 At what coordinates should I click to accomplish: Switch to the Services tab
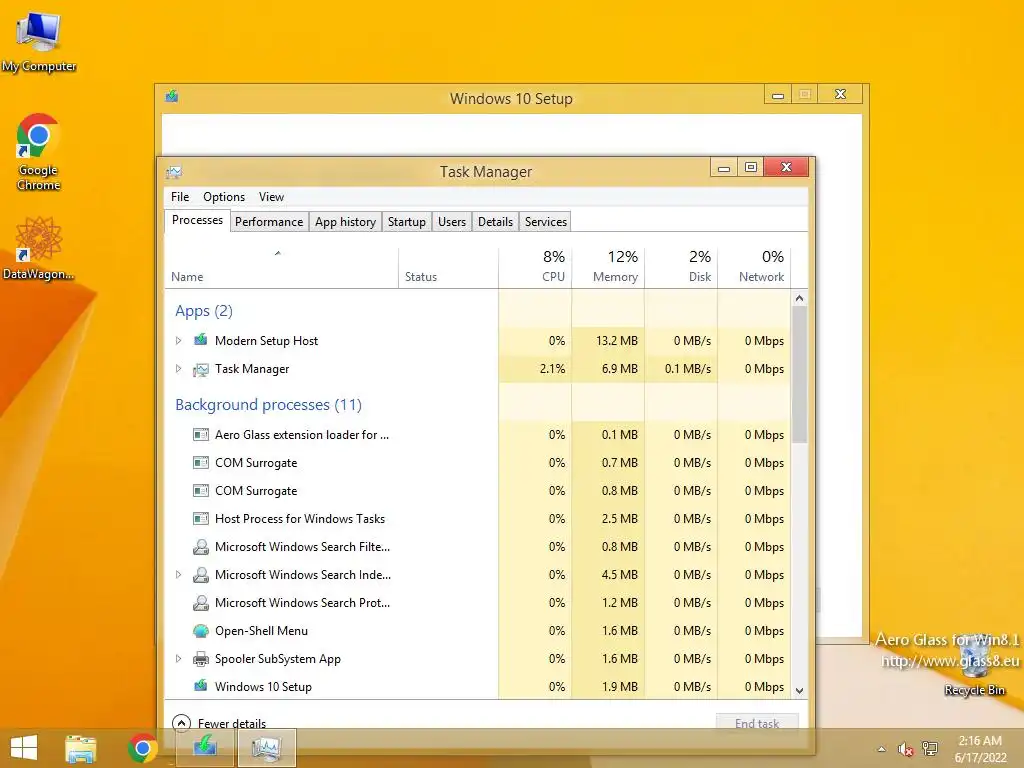click(546, 221)
